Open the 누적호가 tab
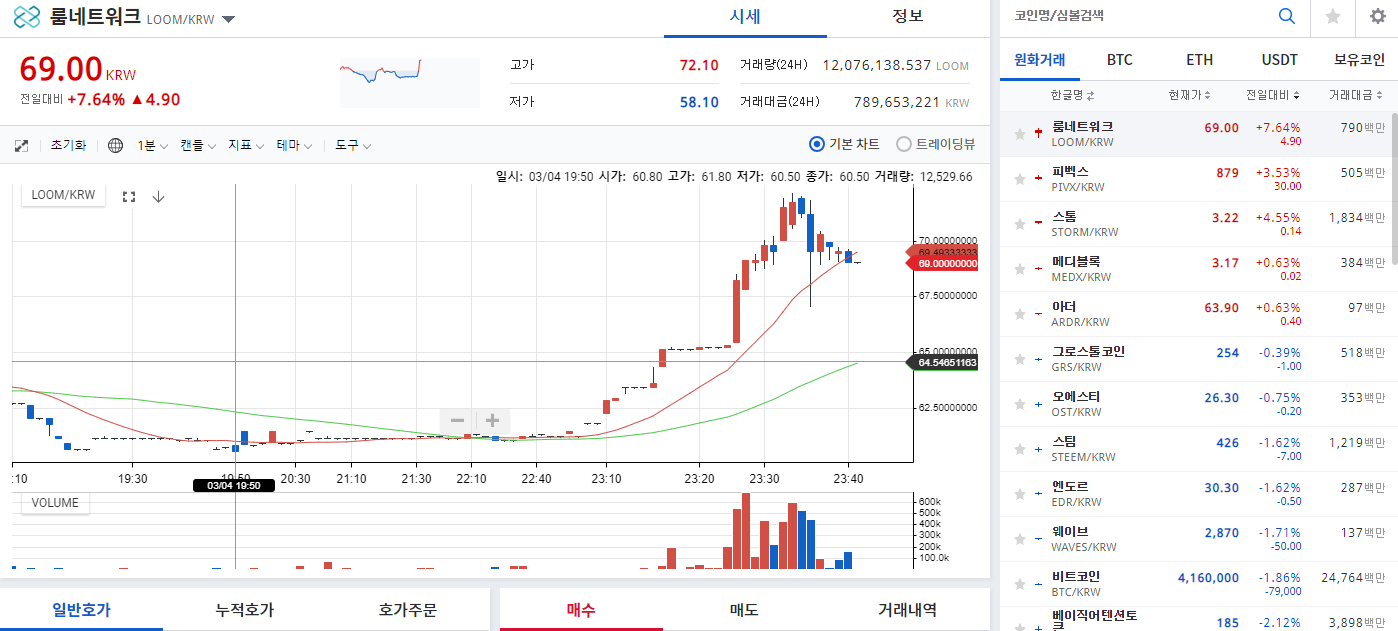The width and height of the screenshot is (1398, 631). click(245, 609)
